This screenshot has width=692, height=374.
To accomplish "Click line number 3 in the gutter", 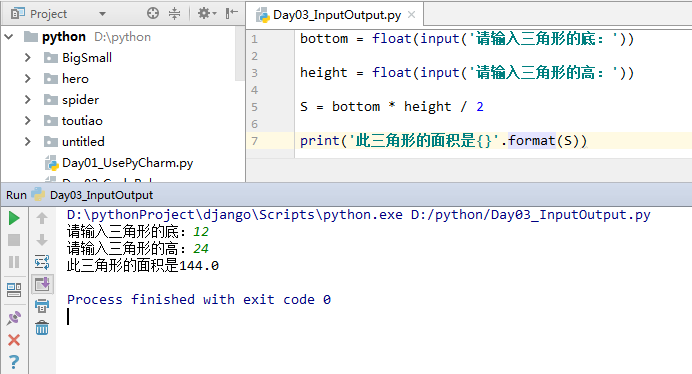I will tap(254, 73).
